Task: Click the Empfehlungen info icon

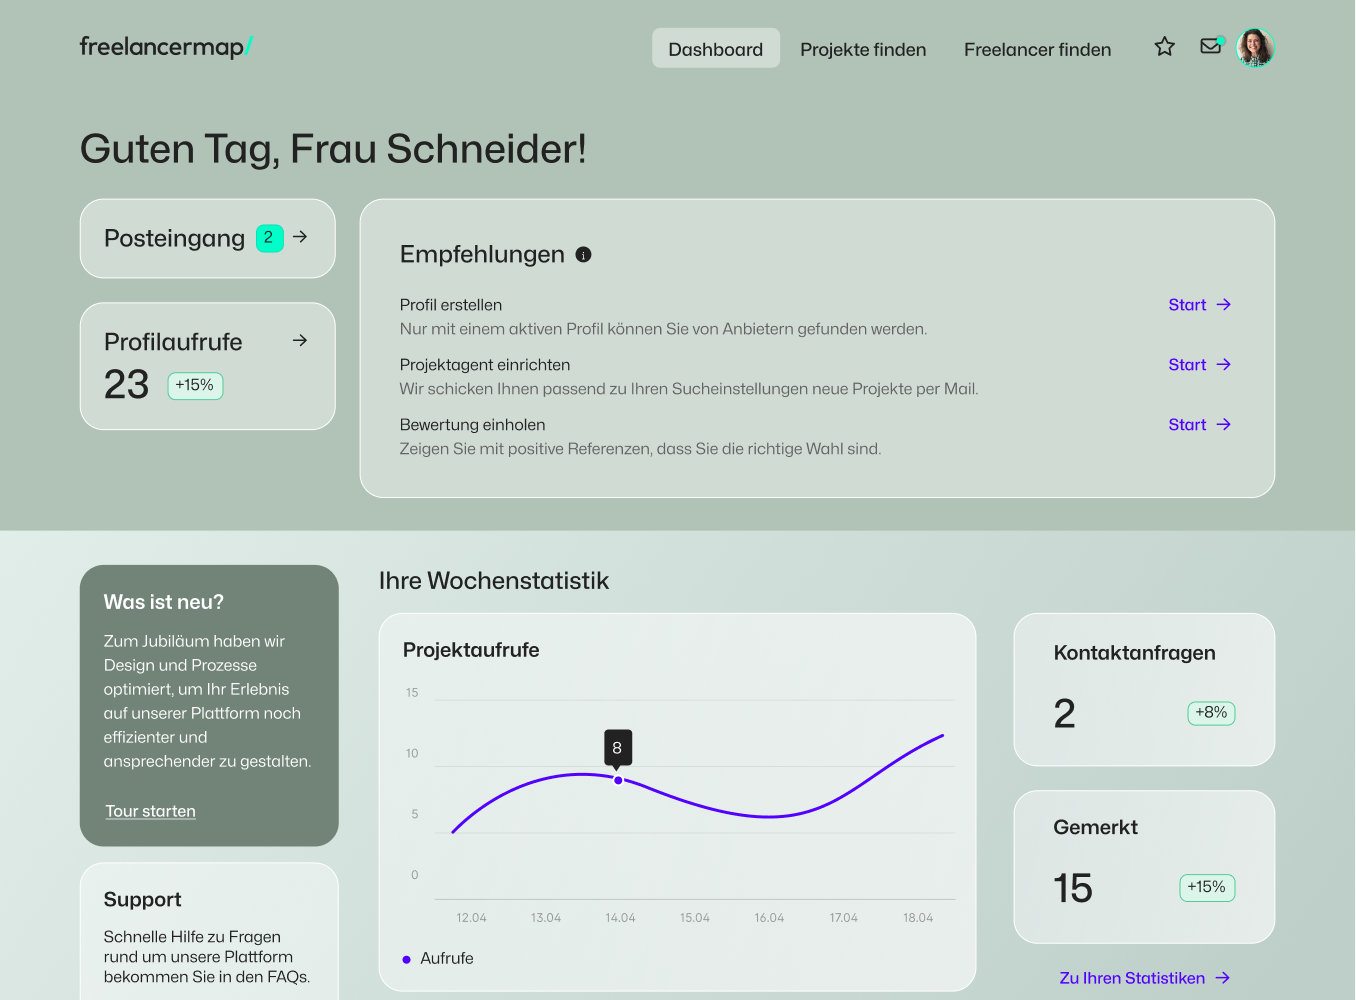Action: 584,255
